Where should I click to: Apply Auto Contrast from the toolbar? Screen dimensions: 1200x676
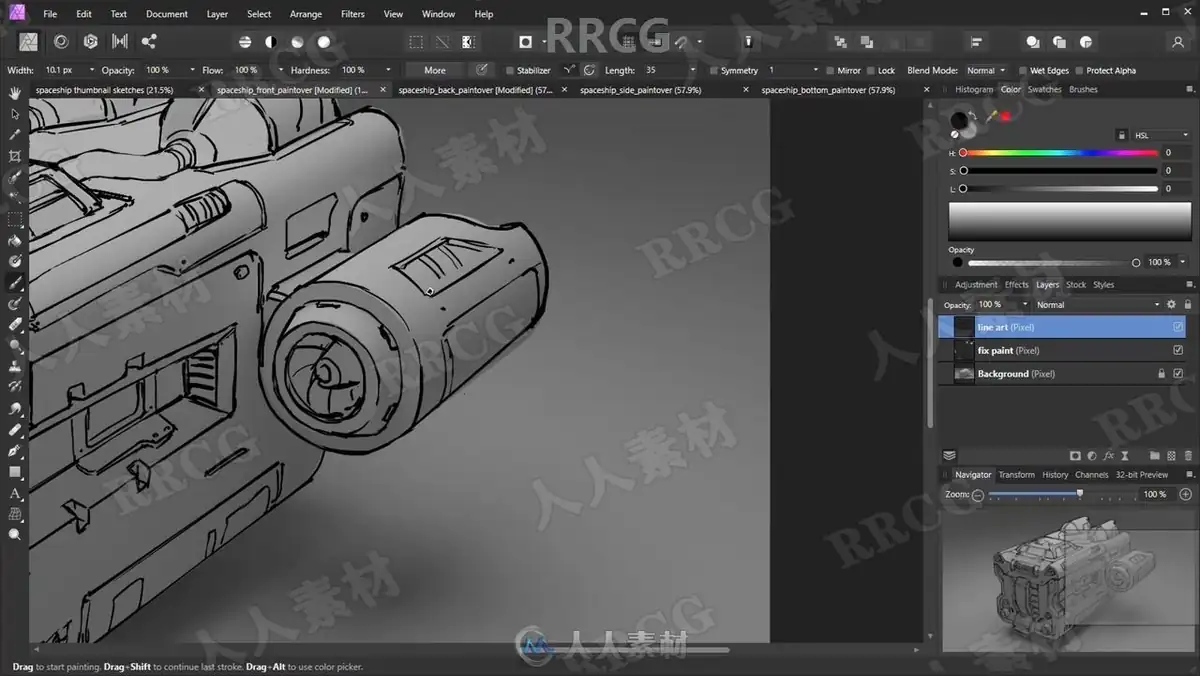(271, 42)
